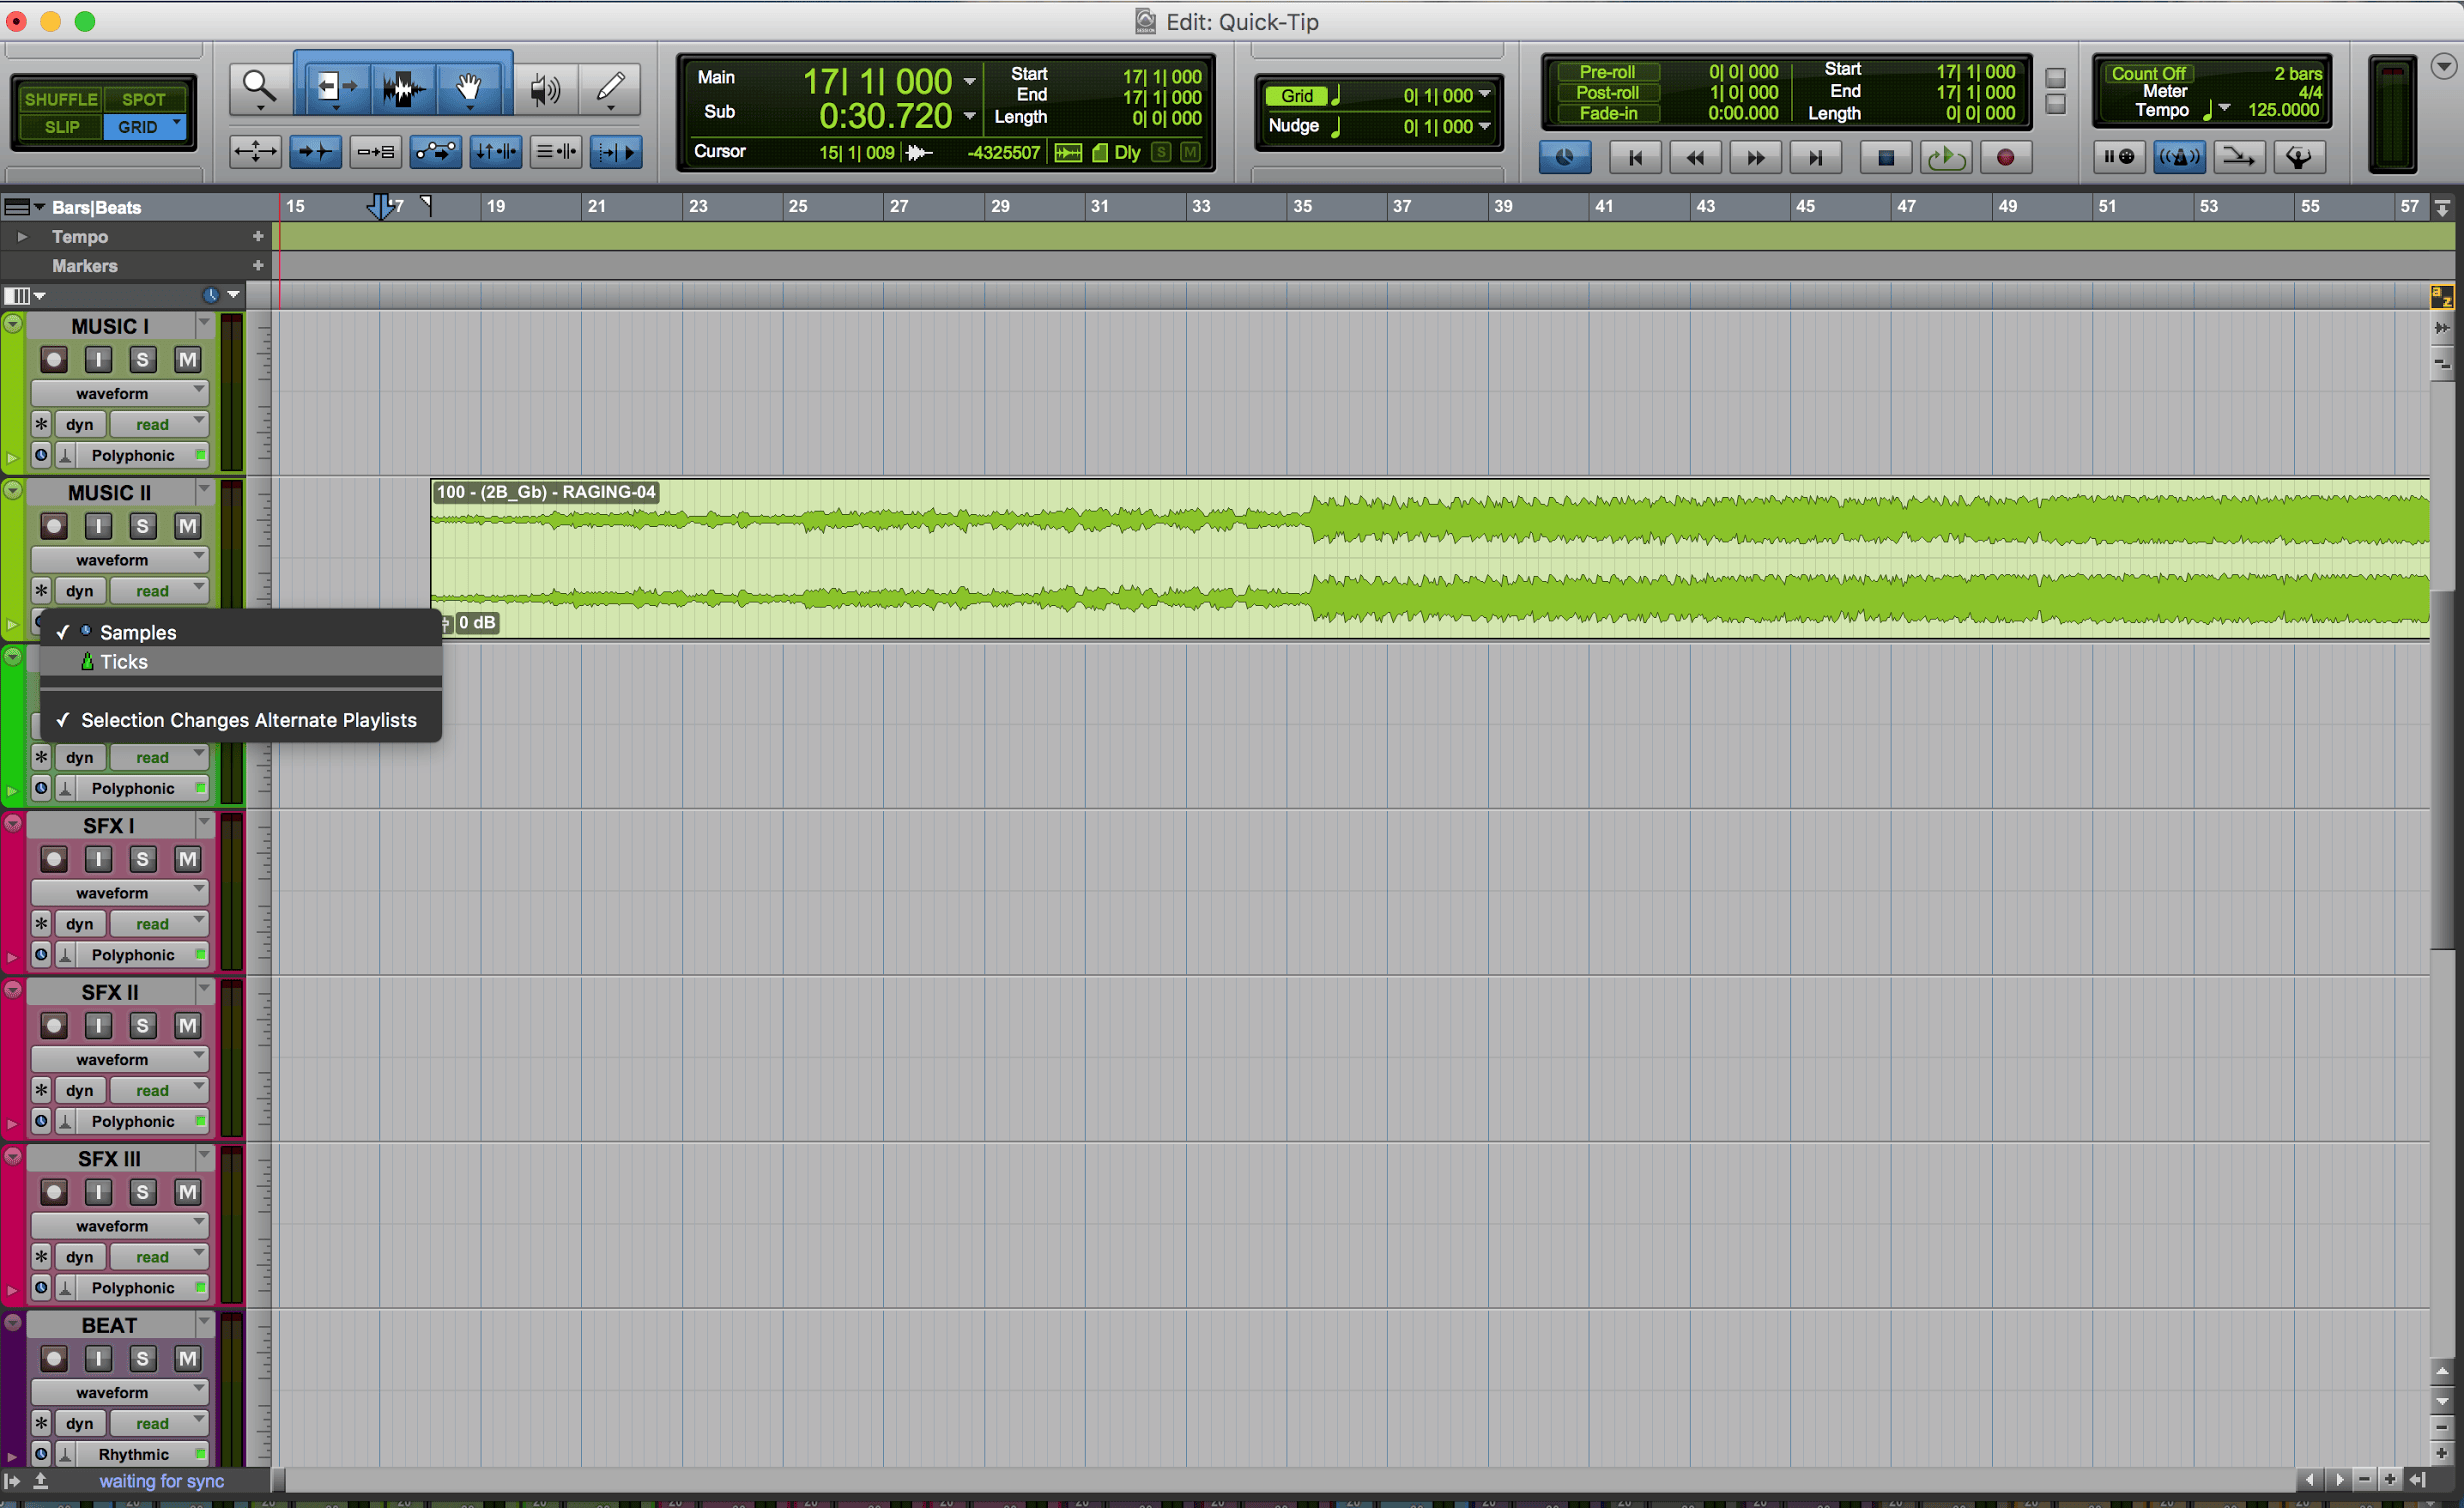
Task: Click the Post-roll button
Action: click(1607, 92)
